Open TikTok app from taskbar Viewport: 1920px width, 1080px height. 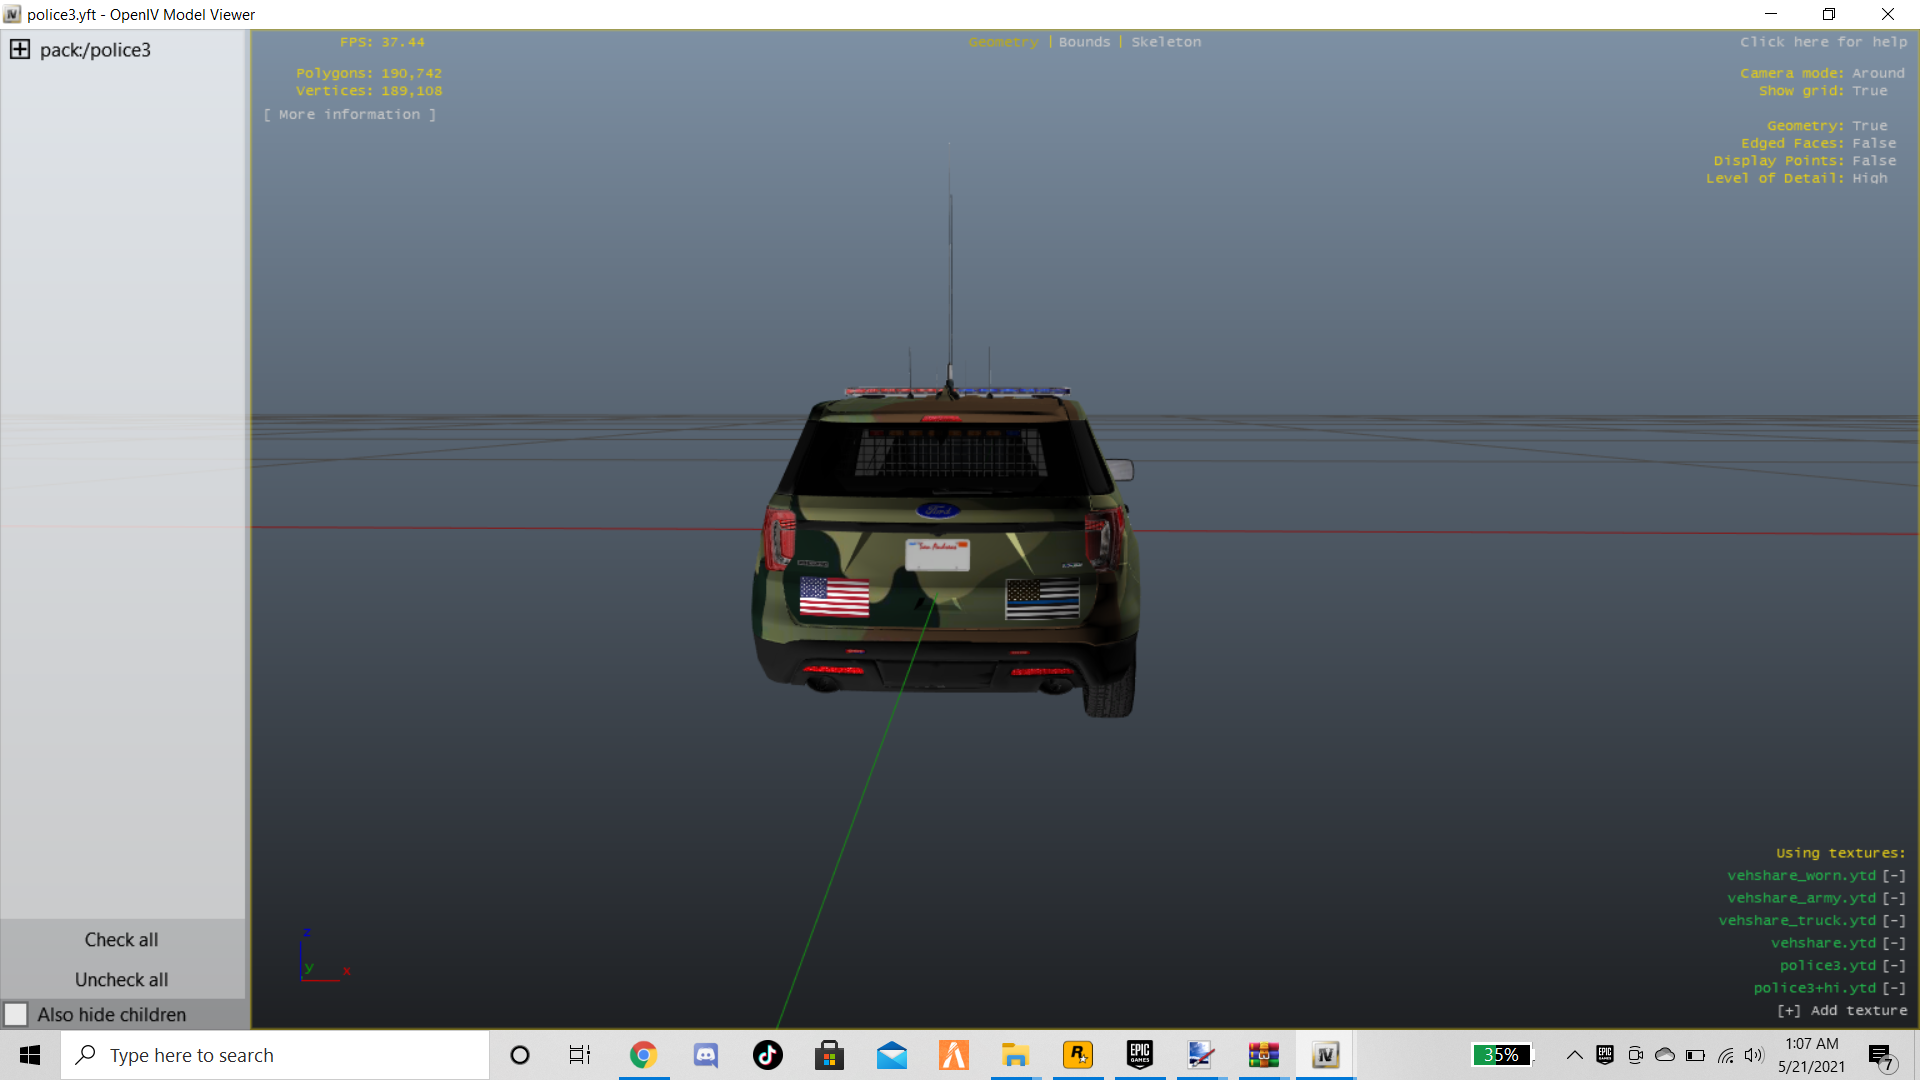(x=768, y=1055)
